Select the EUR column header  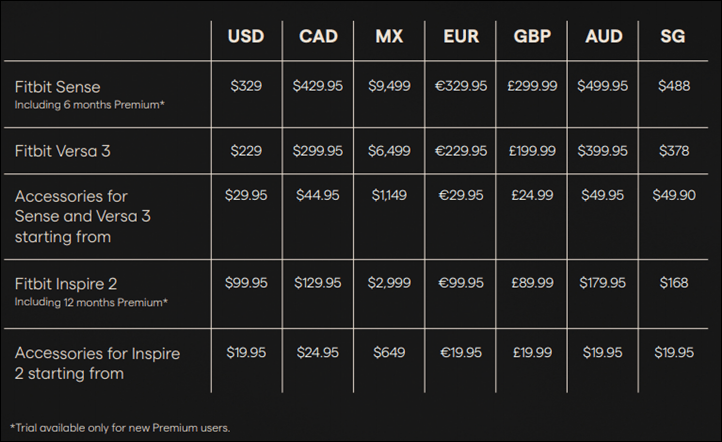(x=461, y=36)
